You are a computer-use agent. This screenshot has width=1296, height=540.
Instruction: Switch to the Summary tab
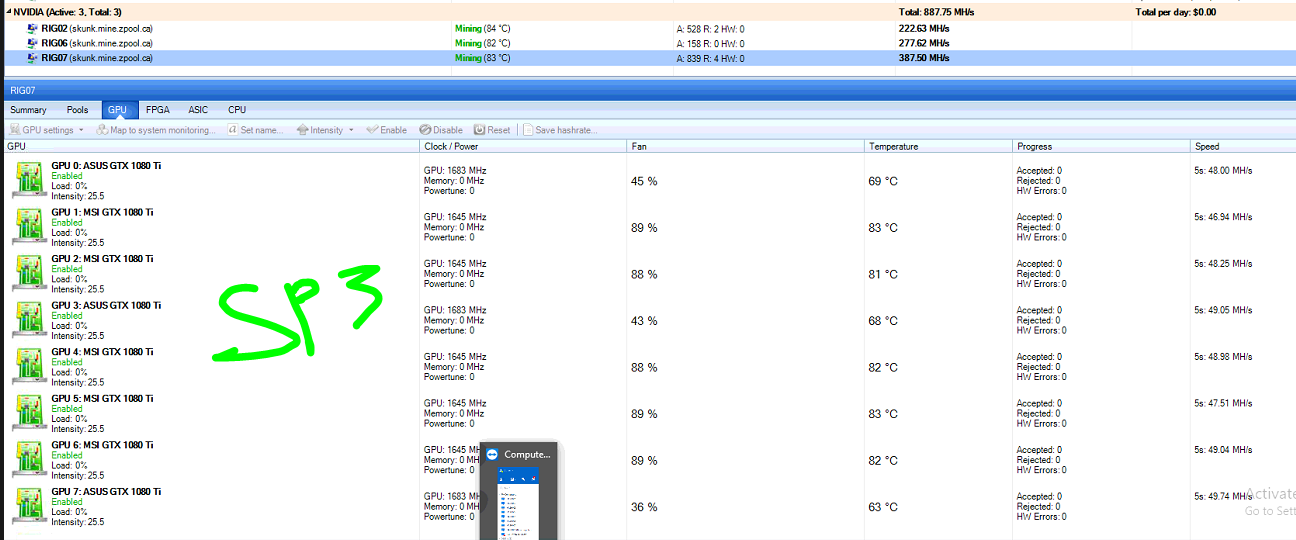(x=28, y=110)
